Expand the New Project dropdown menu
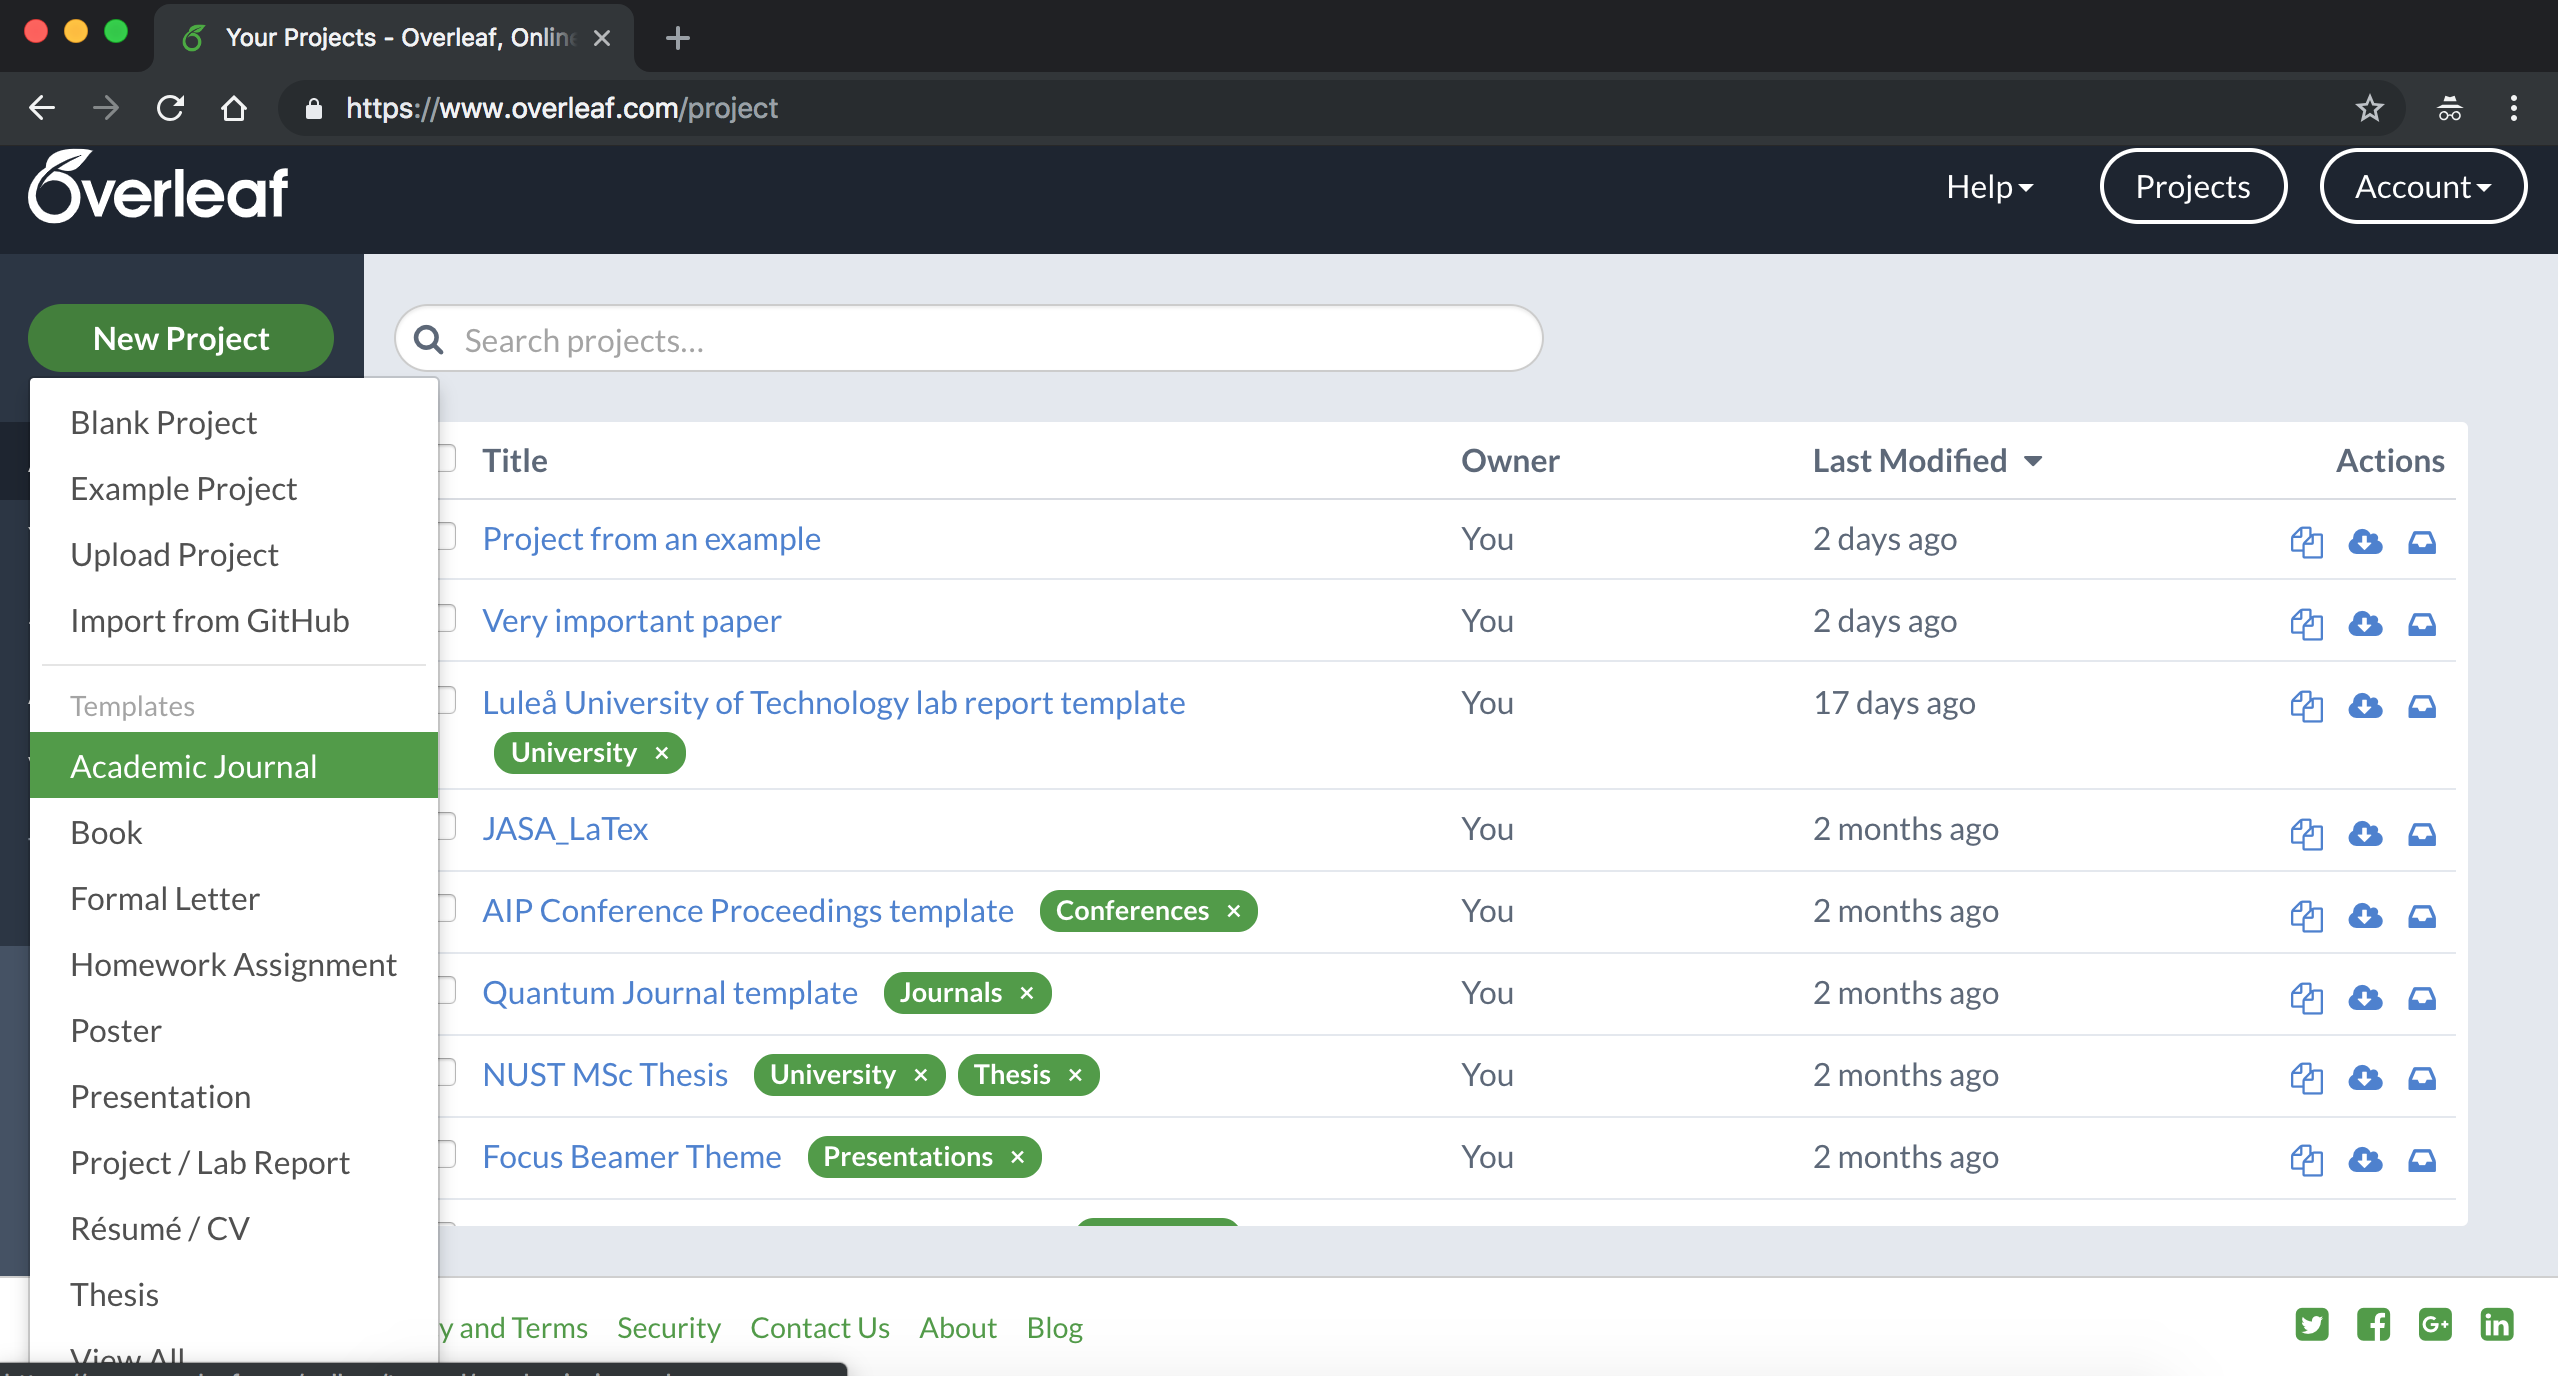 [x=181, y=336]
